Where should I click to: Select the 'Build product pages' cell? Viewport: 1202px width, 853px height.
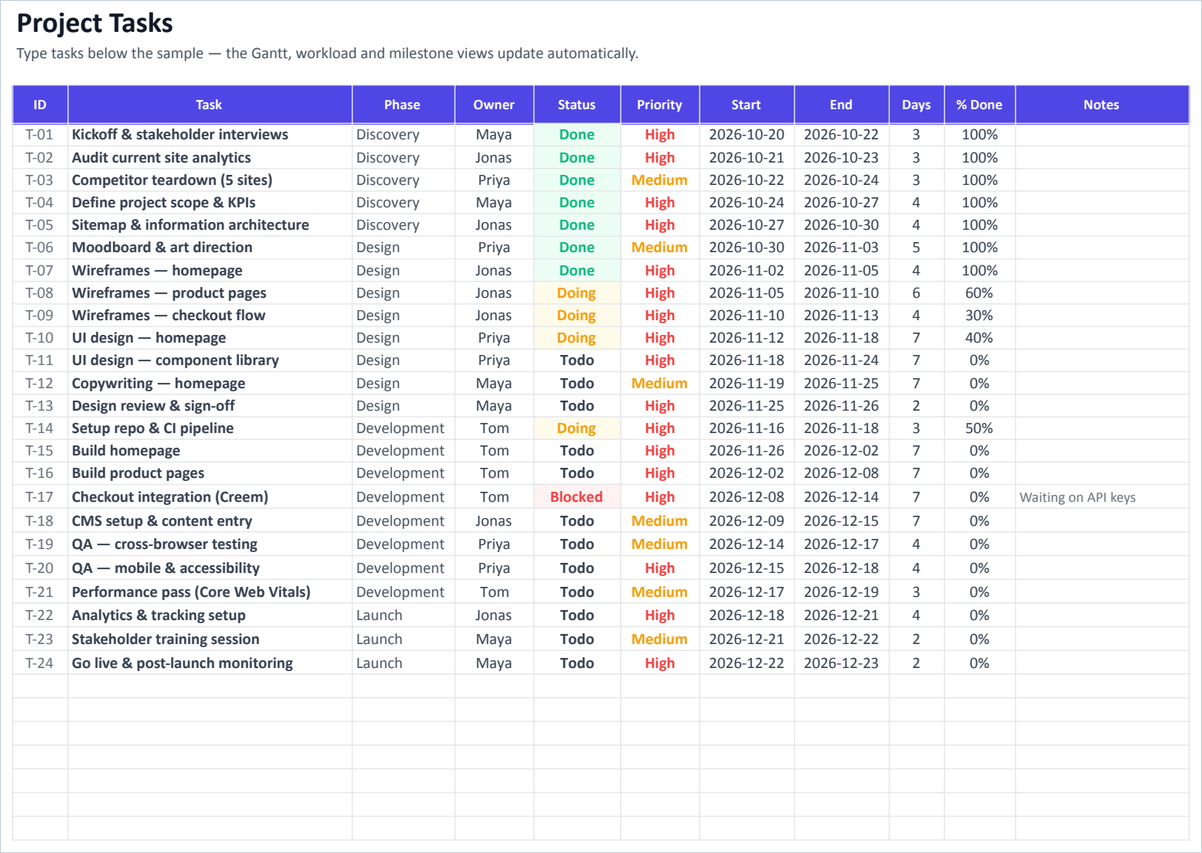pos(210,473)
